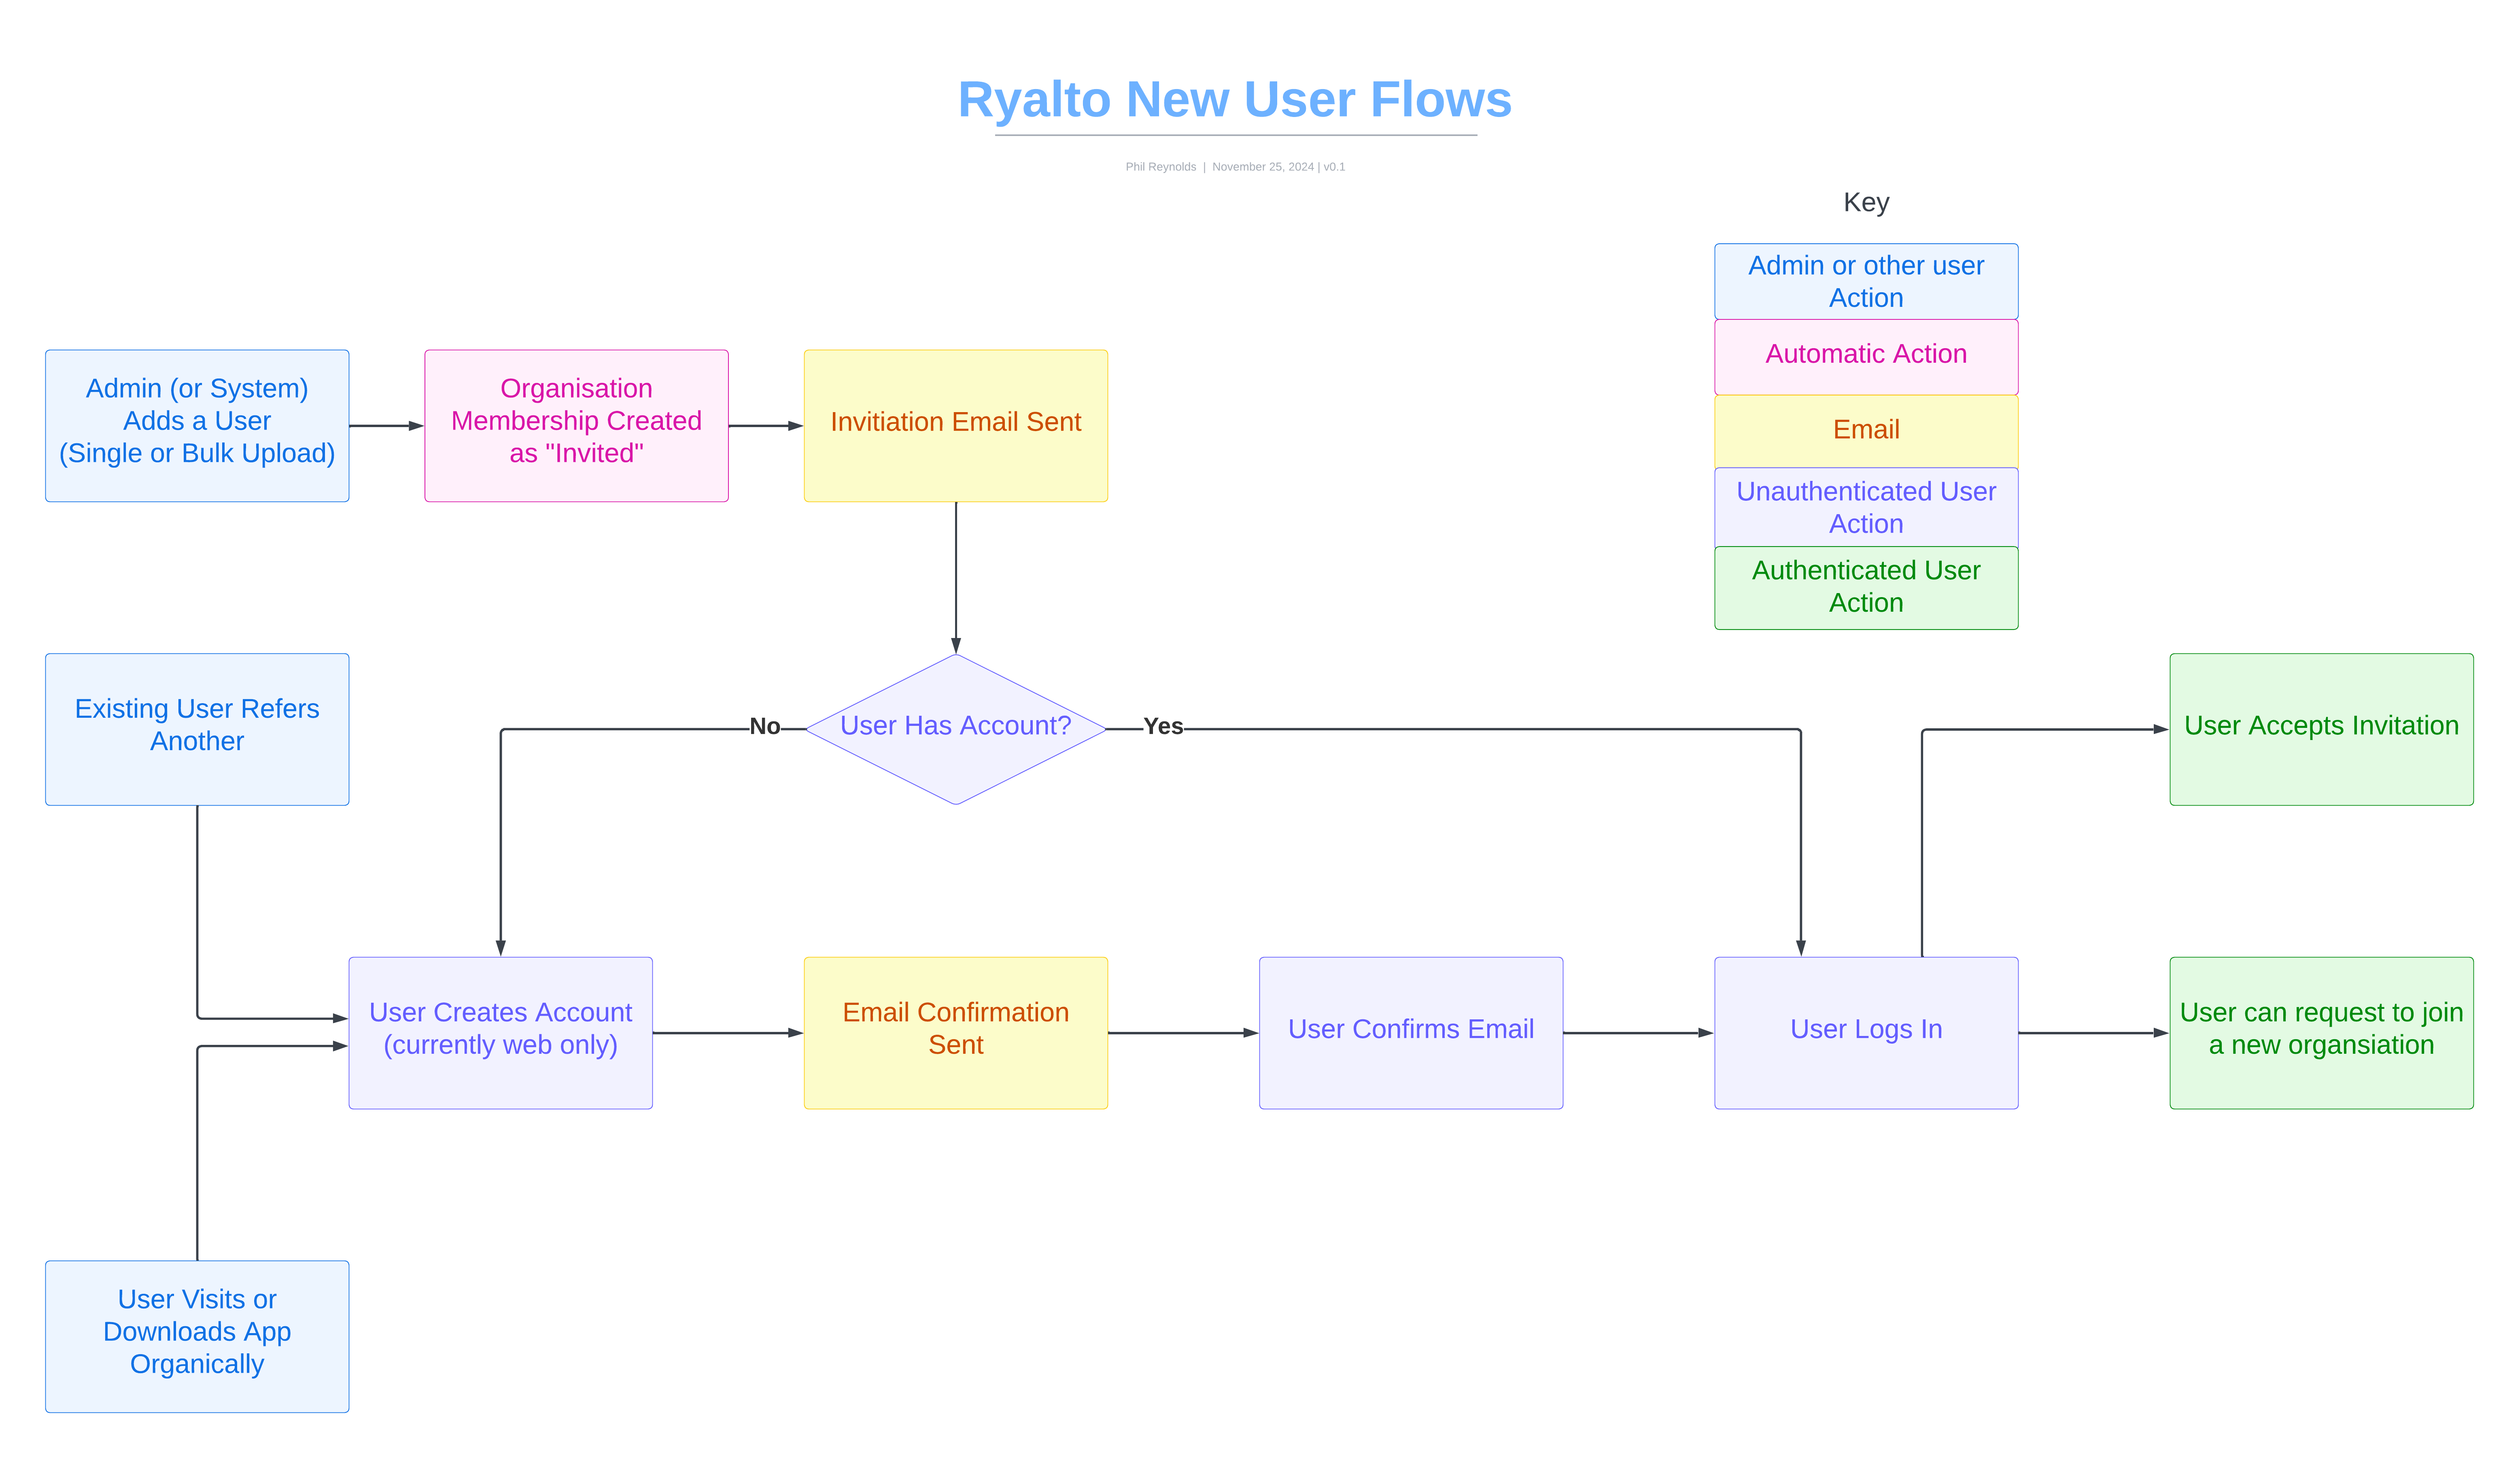This screenshot has height=1459, width=2520.
Task: Select the 'Invitiation Email Sent' box
Action: [955, 425]
